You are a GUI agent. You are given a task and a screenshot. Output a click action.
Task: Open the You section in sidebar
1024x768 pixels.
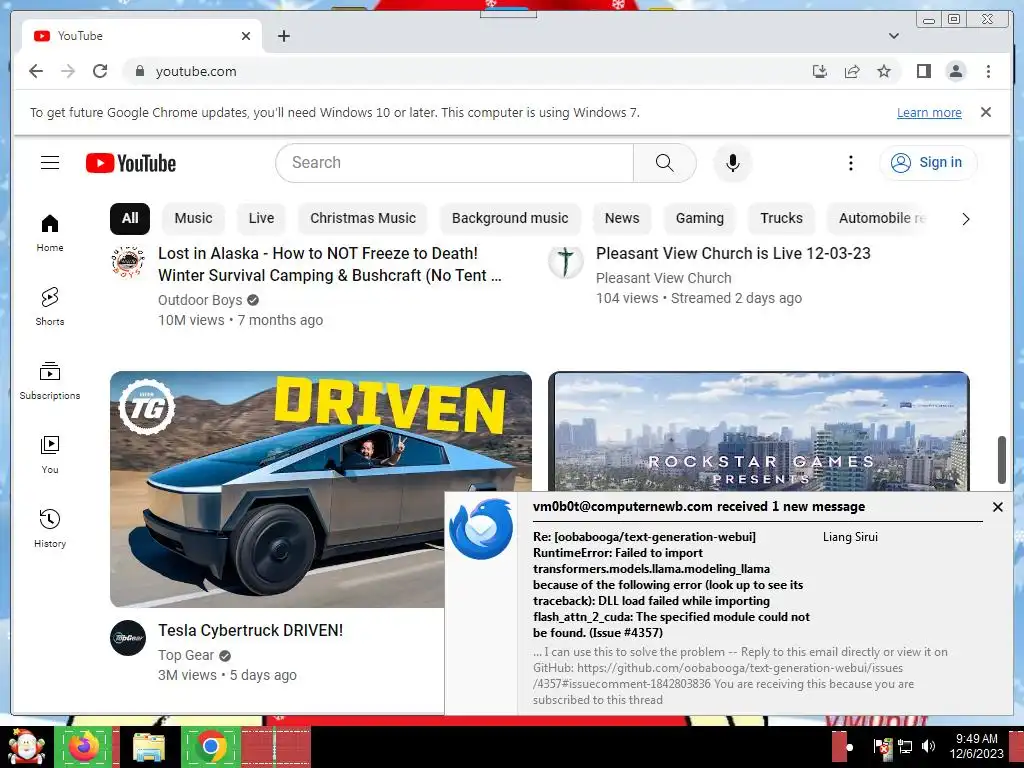(50, 455)
